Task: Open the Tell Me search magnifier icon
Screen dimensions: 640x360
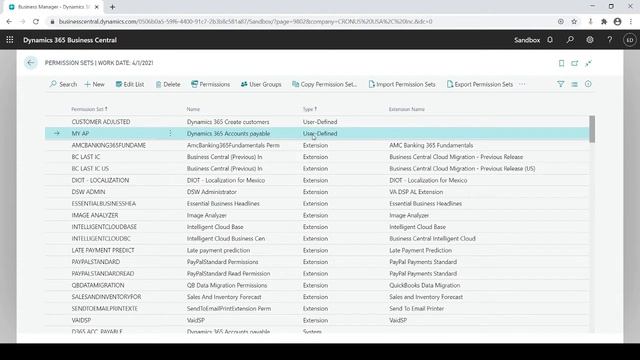Action: (570, 40)
